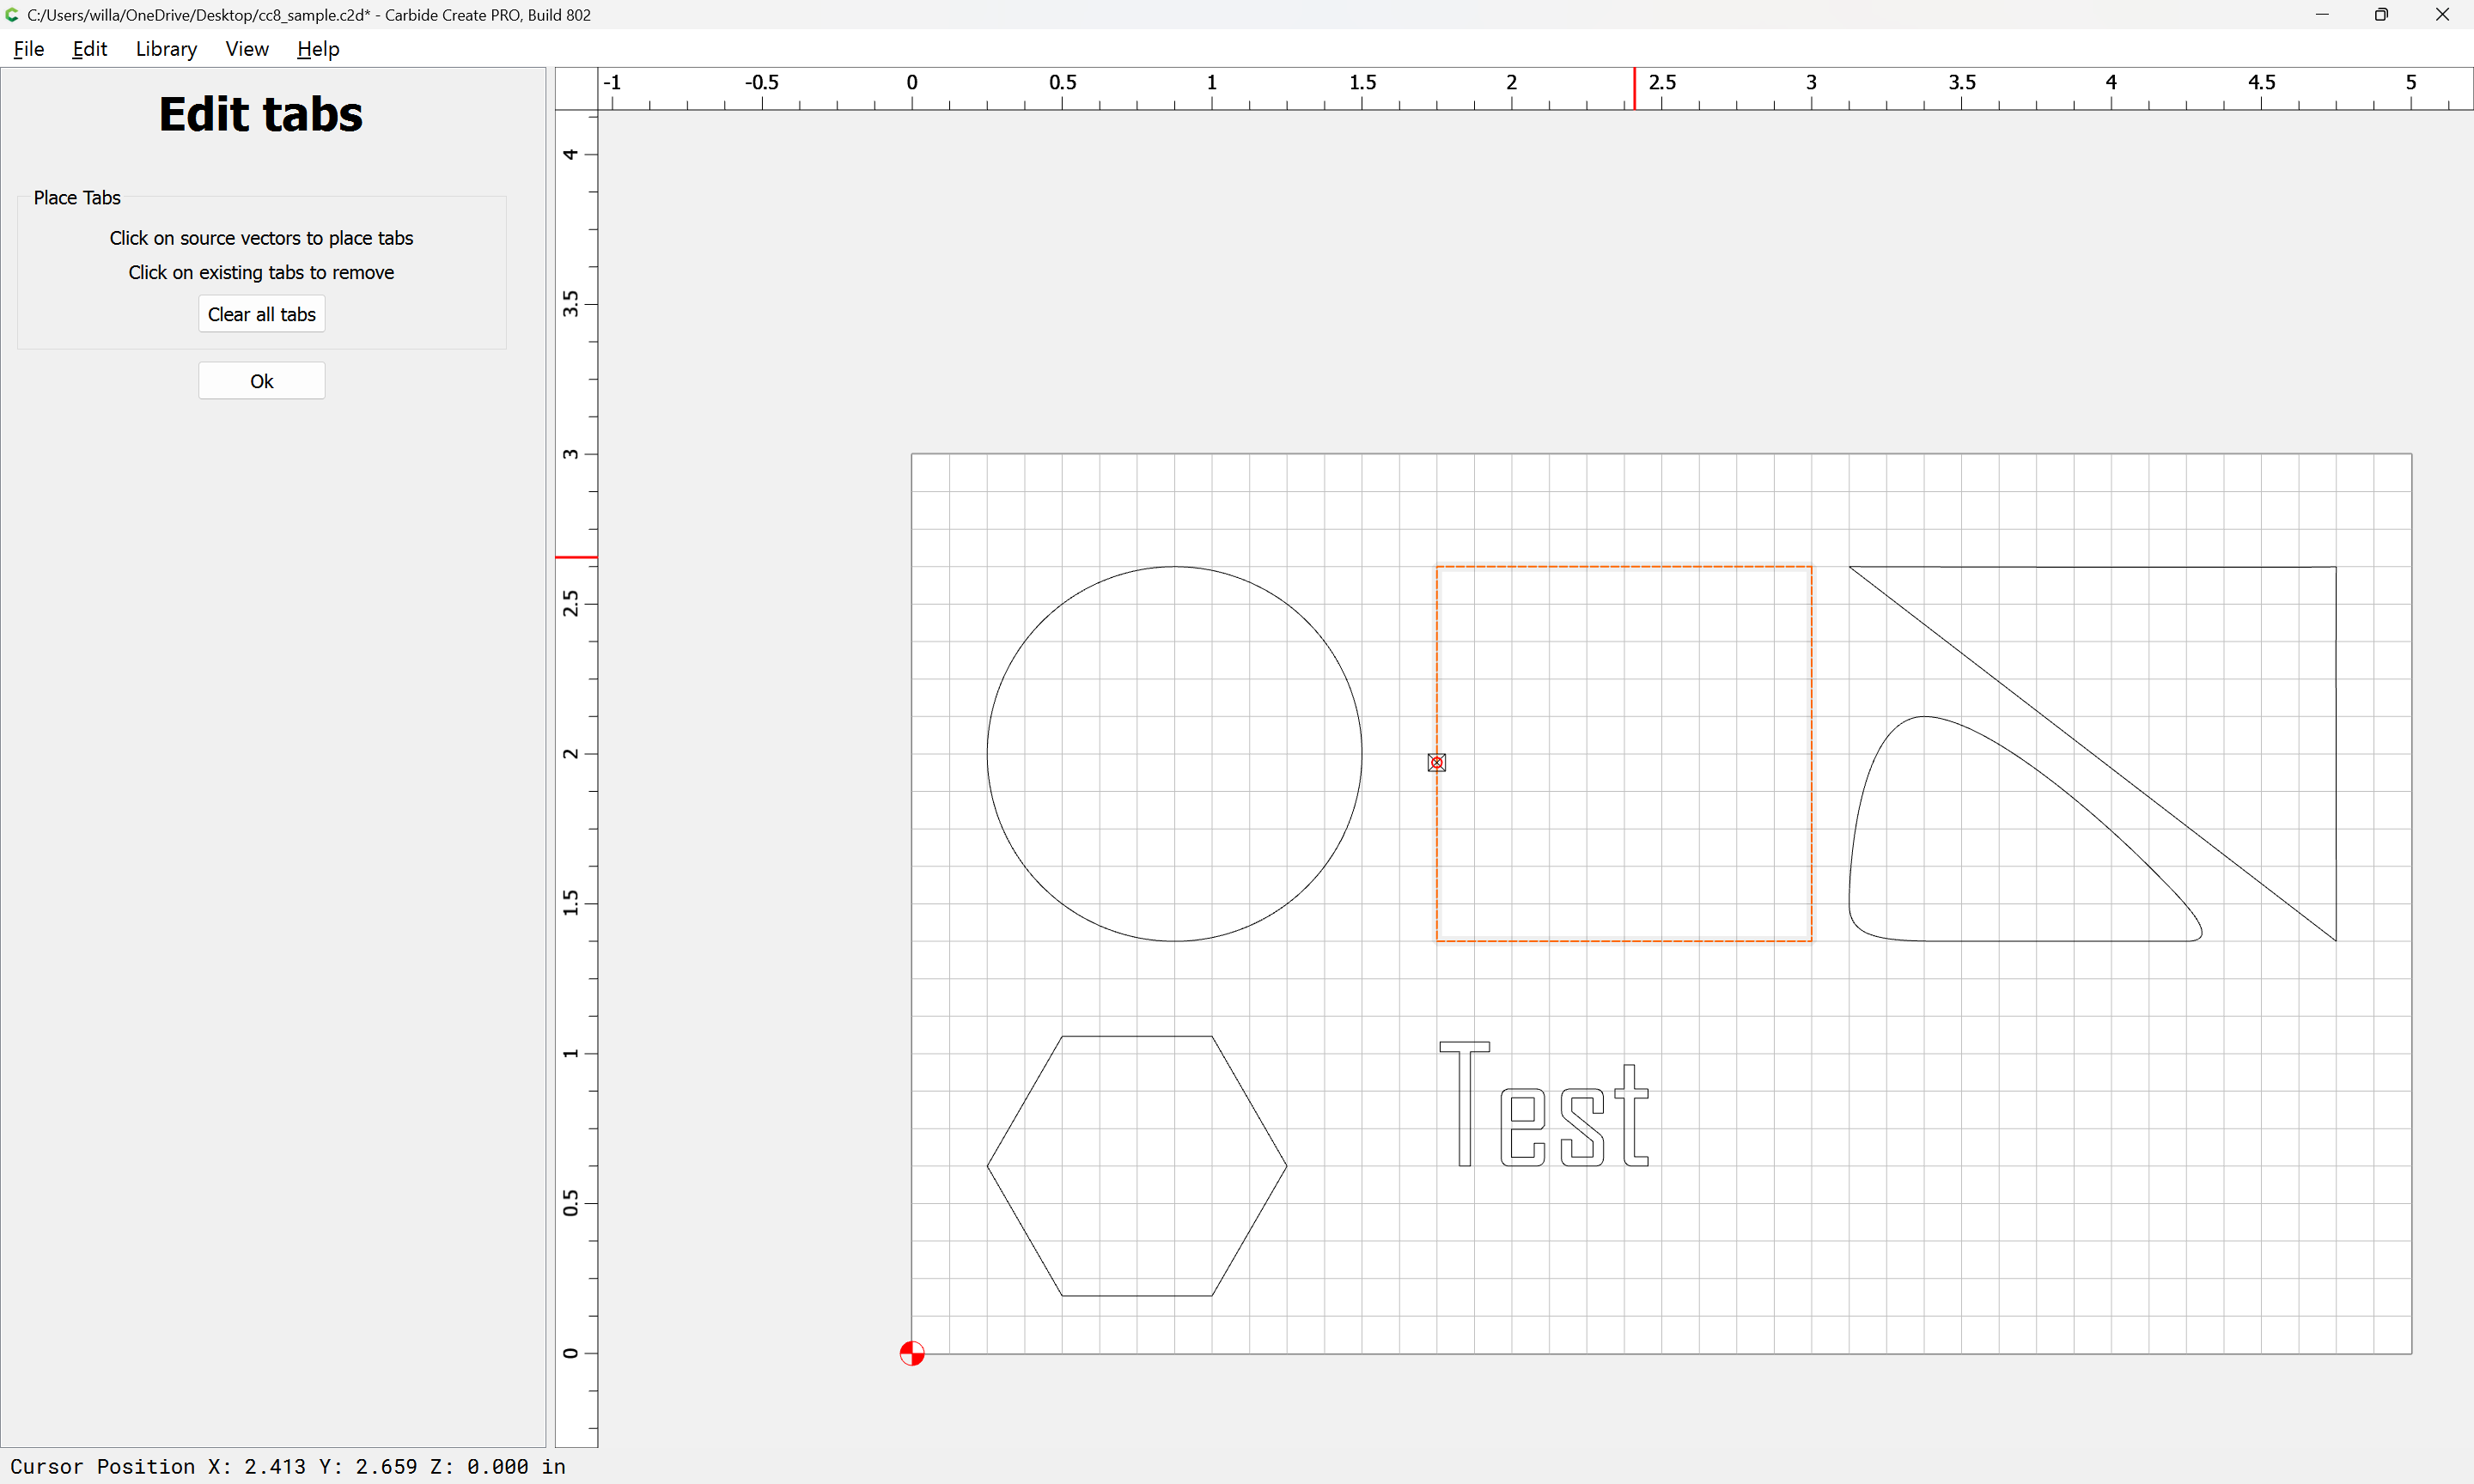Open the Edit menu
Screen dimensions: 2474x1484
coord(89,49)
